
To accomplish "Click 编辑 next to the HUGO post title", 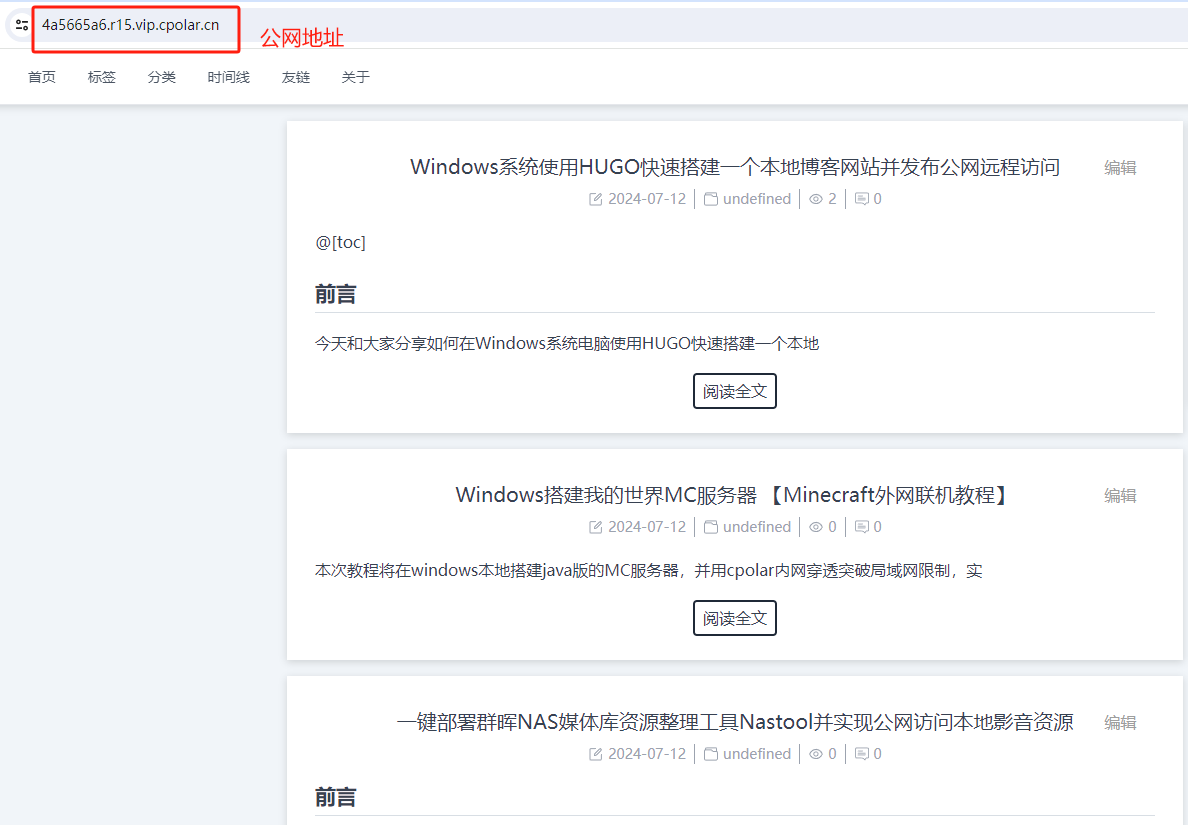I will 1120,168.
